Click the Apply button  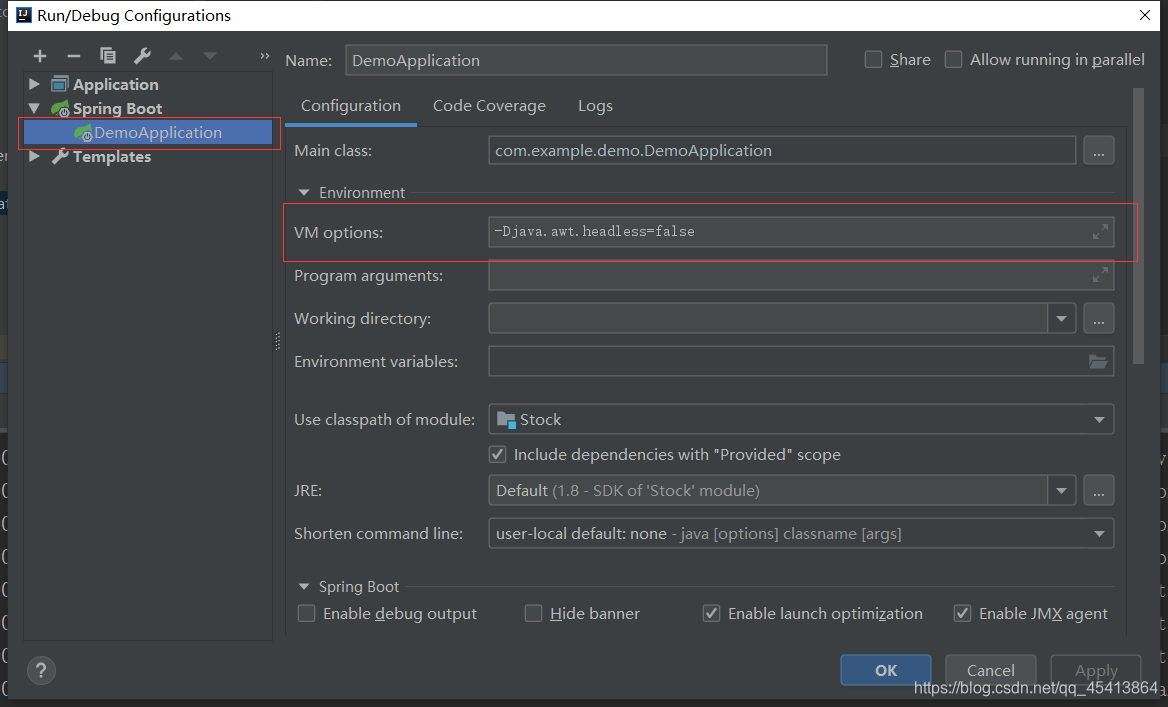1096,670
